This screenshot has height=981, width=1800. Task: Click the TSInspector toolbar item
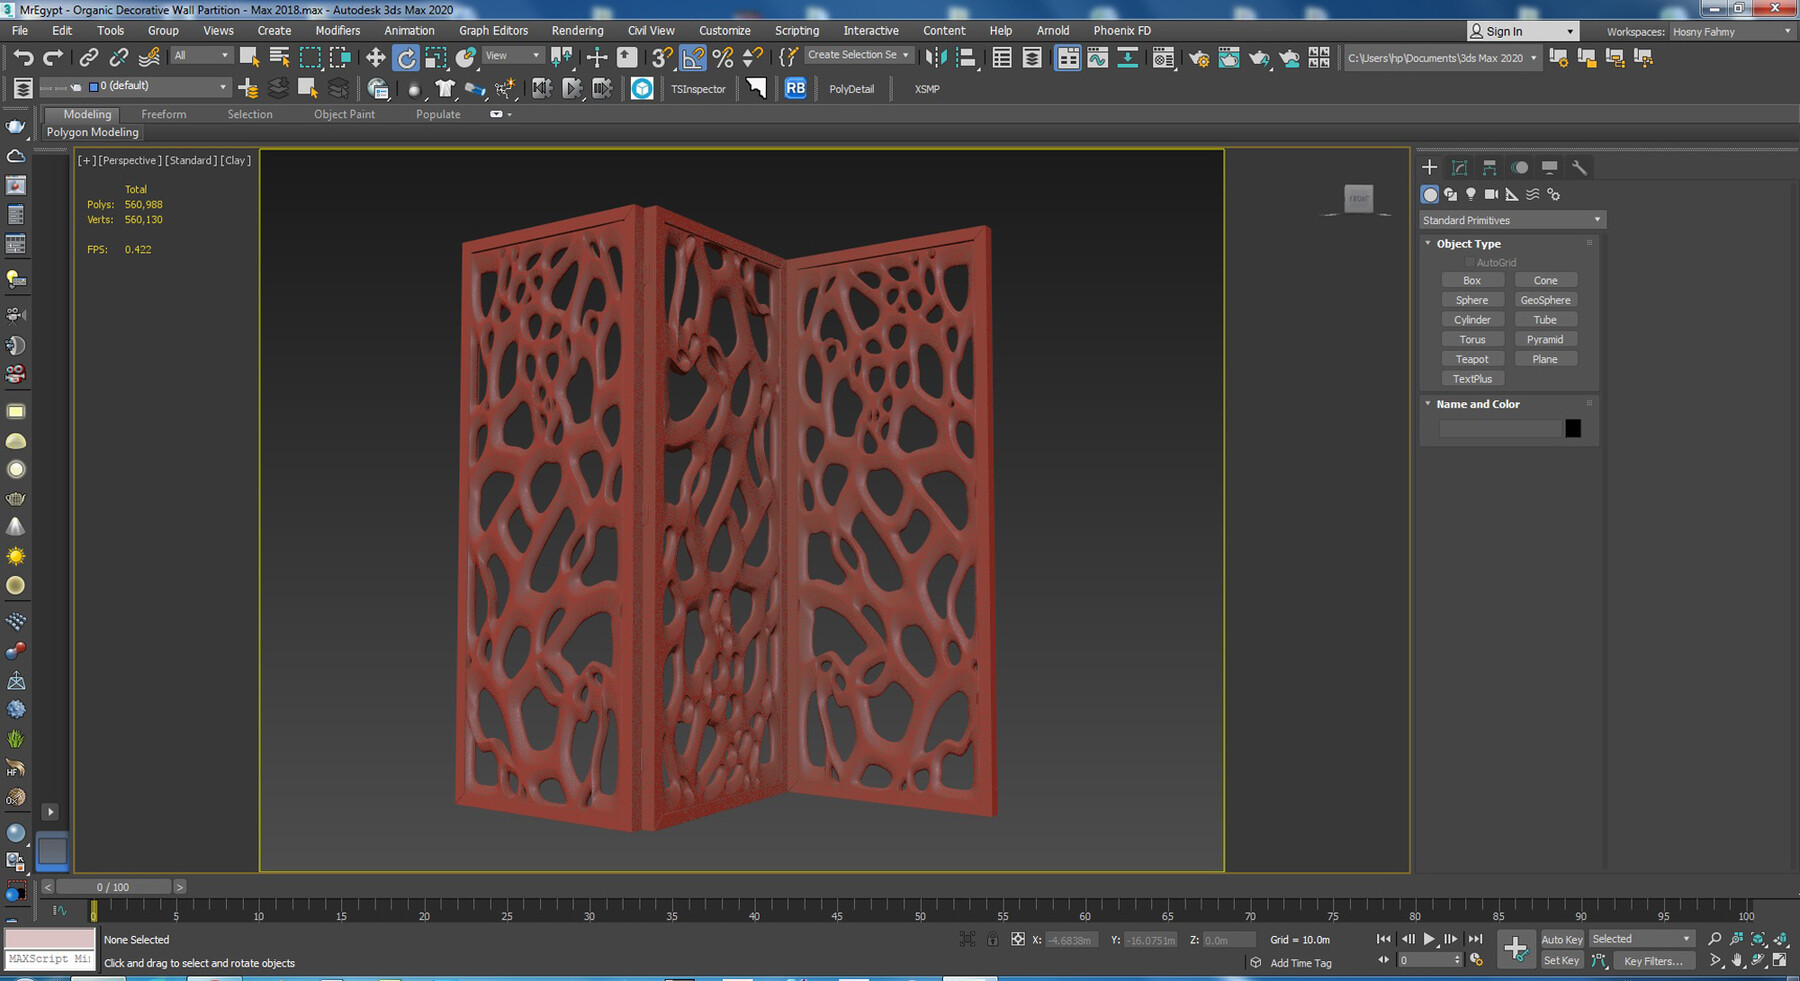point(698,89)
